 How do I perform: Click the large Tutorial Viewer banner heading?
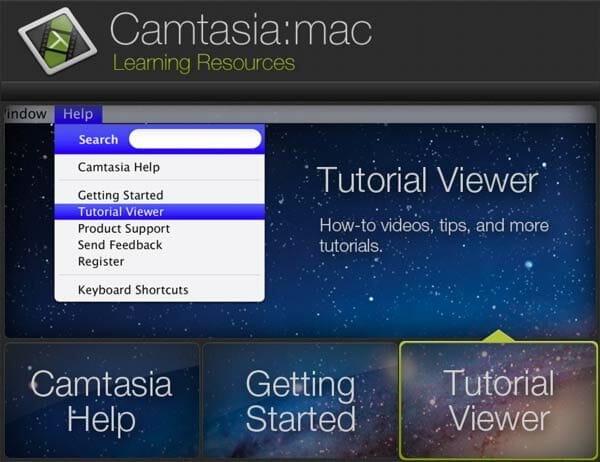click(x=427, y=181)
